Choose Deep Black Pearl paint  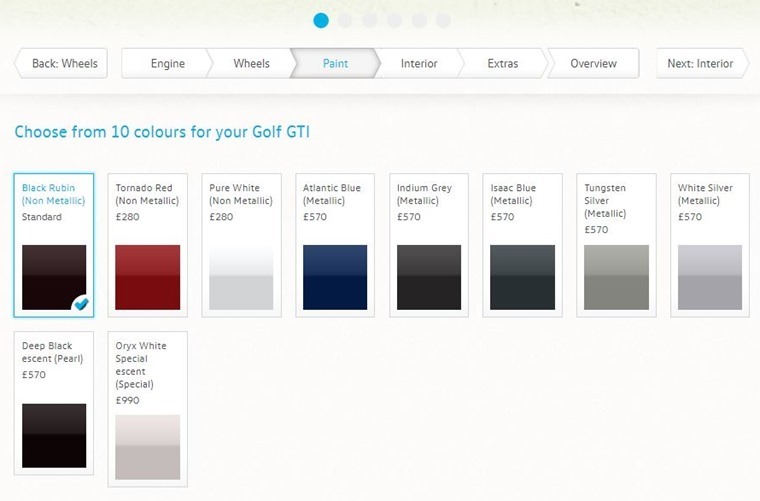pos(54,436)
